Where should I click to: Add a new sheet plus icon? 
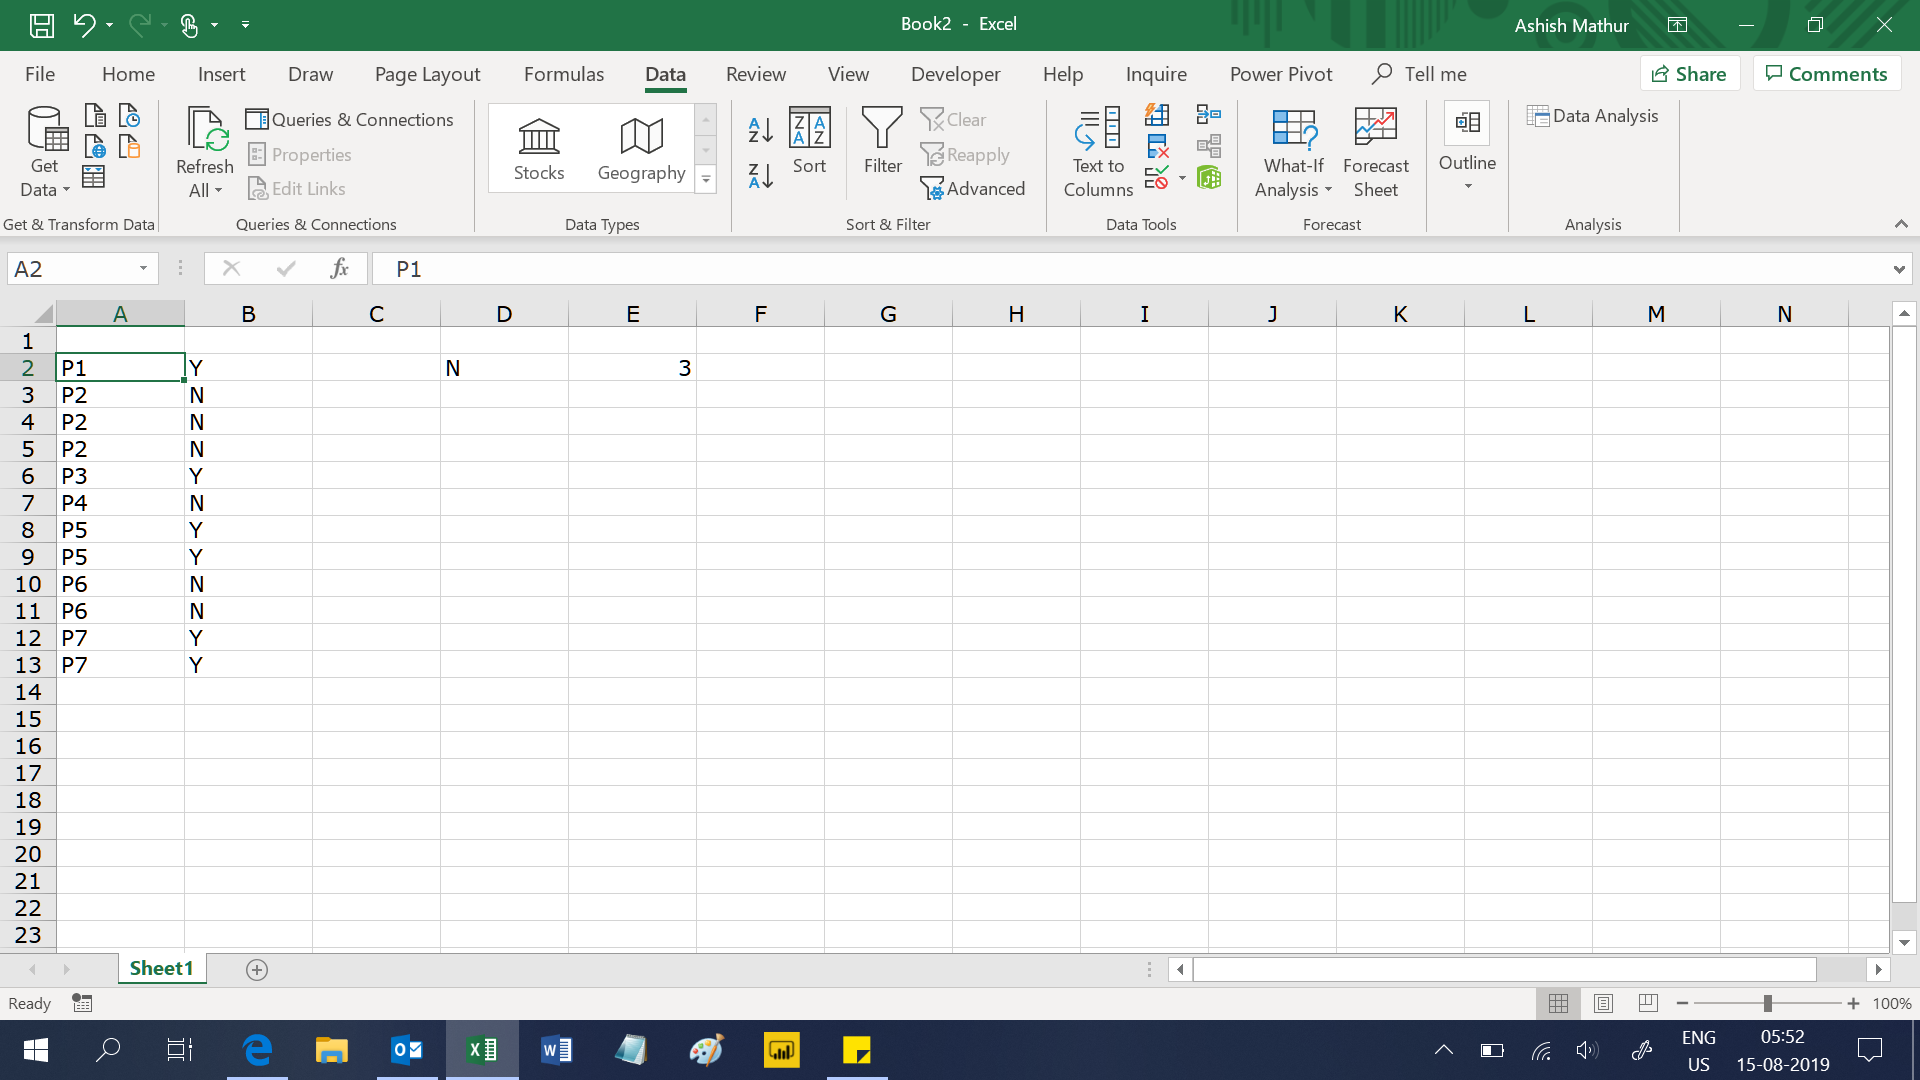[x=257, y=970]
